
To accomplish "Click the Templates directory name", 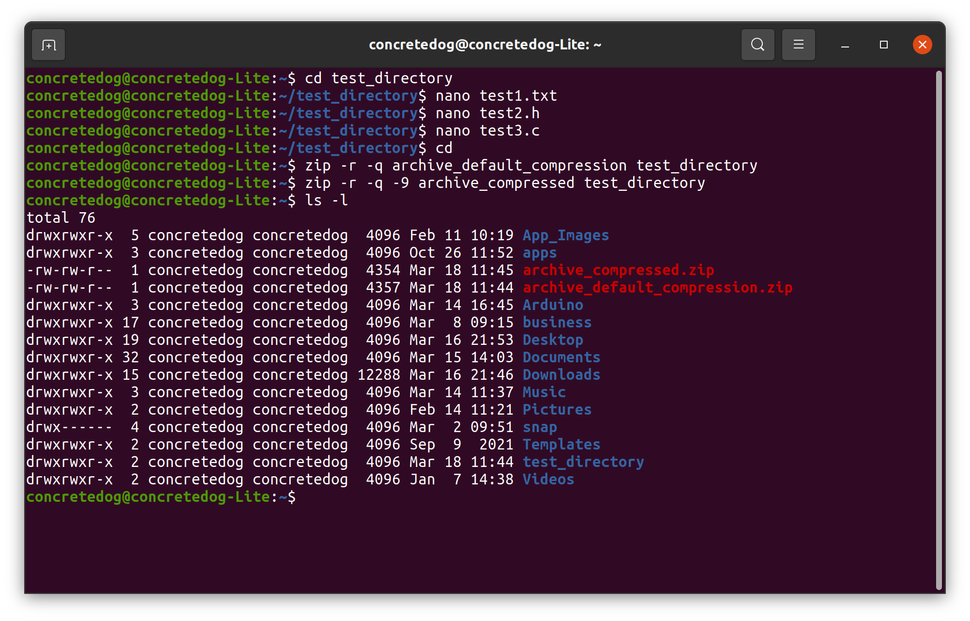I will [560, 444].
